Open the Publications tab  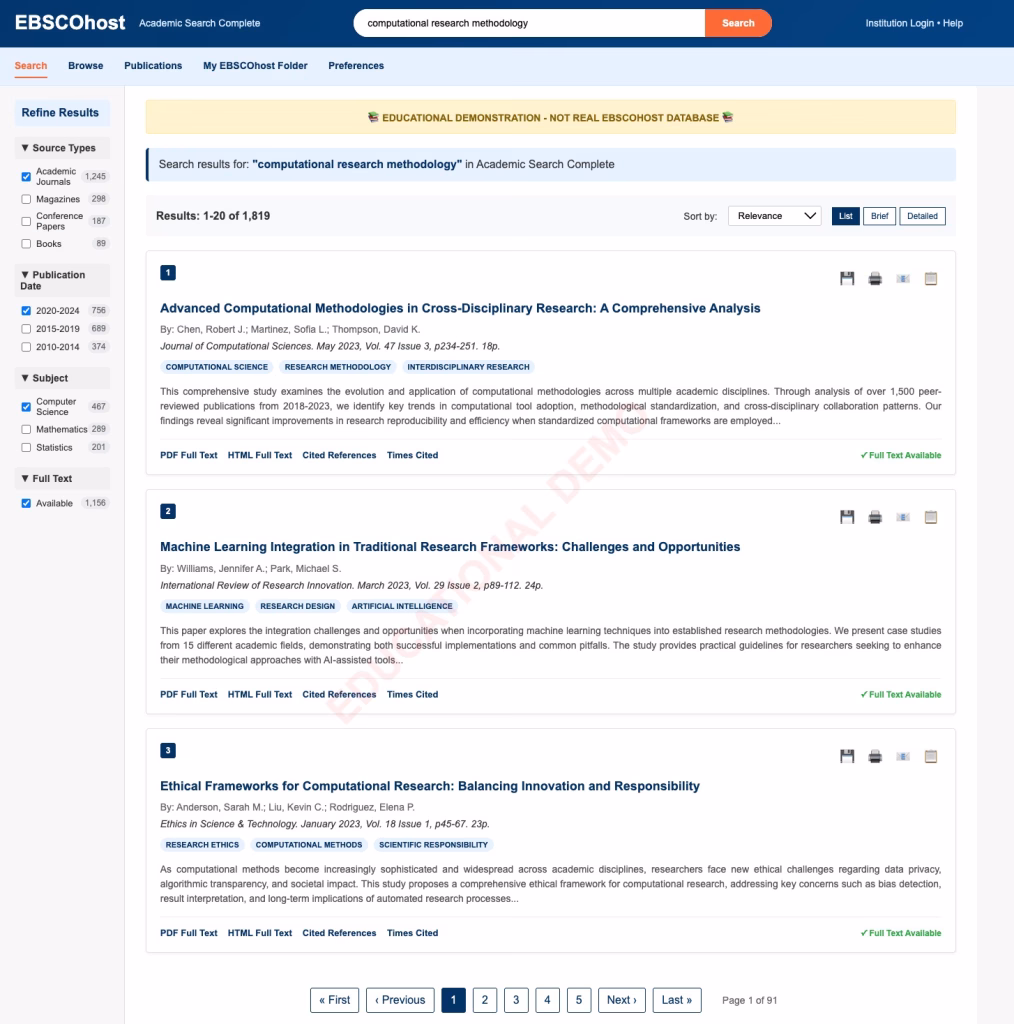click(x=153, y=66)
